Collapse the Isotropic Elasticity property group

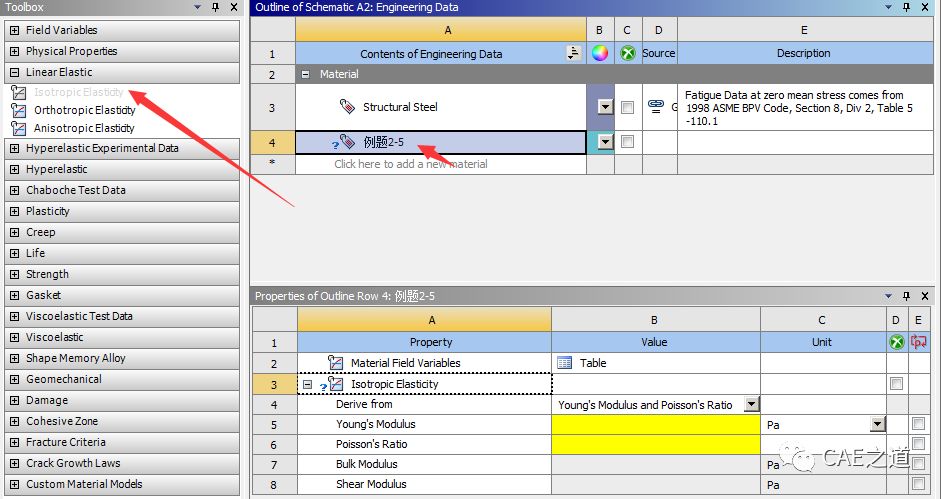click(307, 384)
